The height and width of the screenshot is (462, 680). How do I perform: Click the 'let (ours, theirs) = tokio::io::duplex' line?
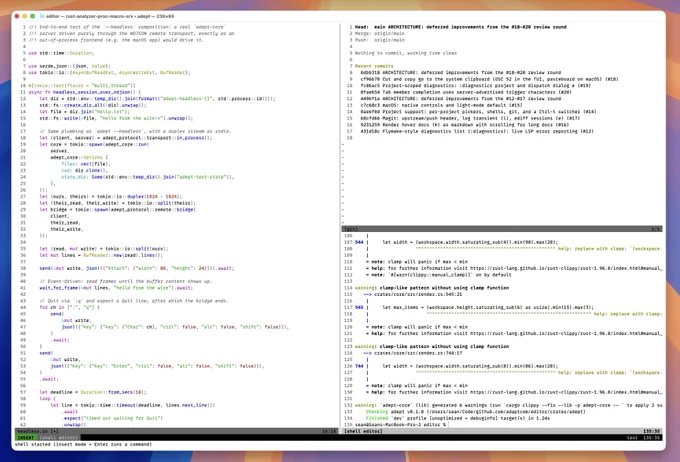(111, 196)
